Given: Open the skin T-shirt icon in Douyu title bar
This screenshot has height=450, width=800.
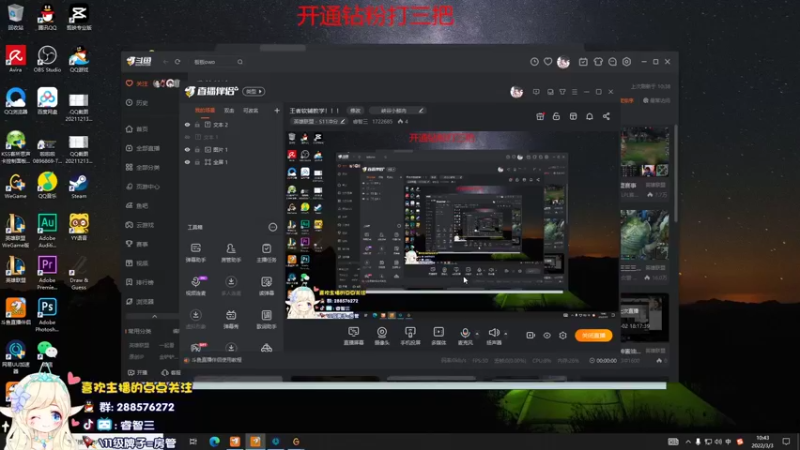Looking at the screenshot, I should [598, 62].
